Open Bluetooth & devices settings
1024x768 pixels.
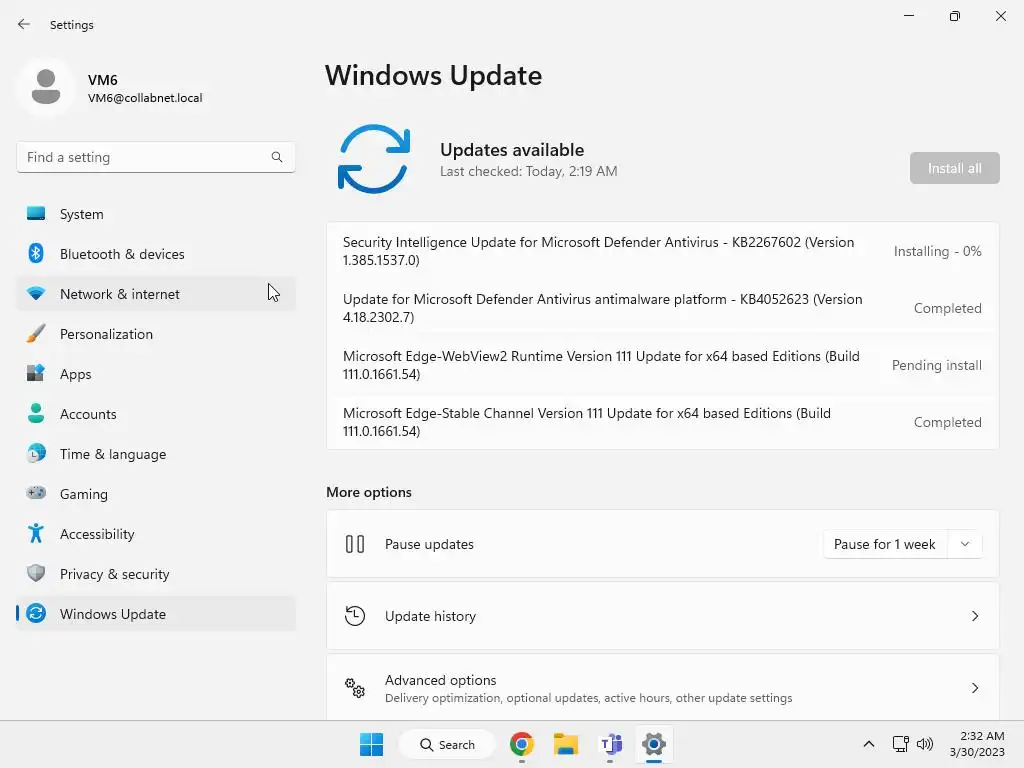coord(156,253)
